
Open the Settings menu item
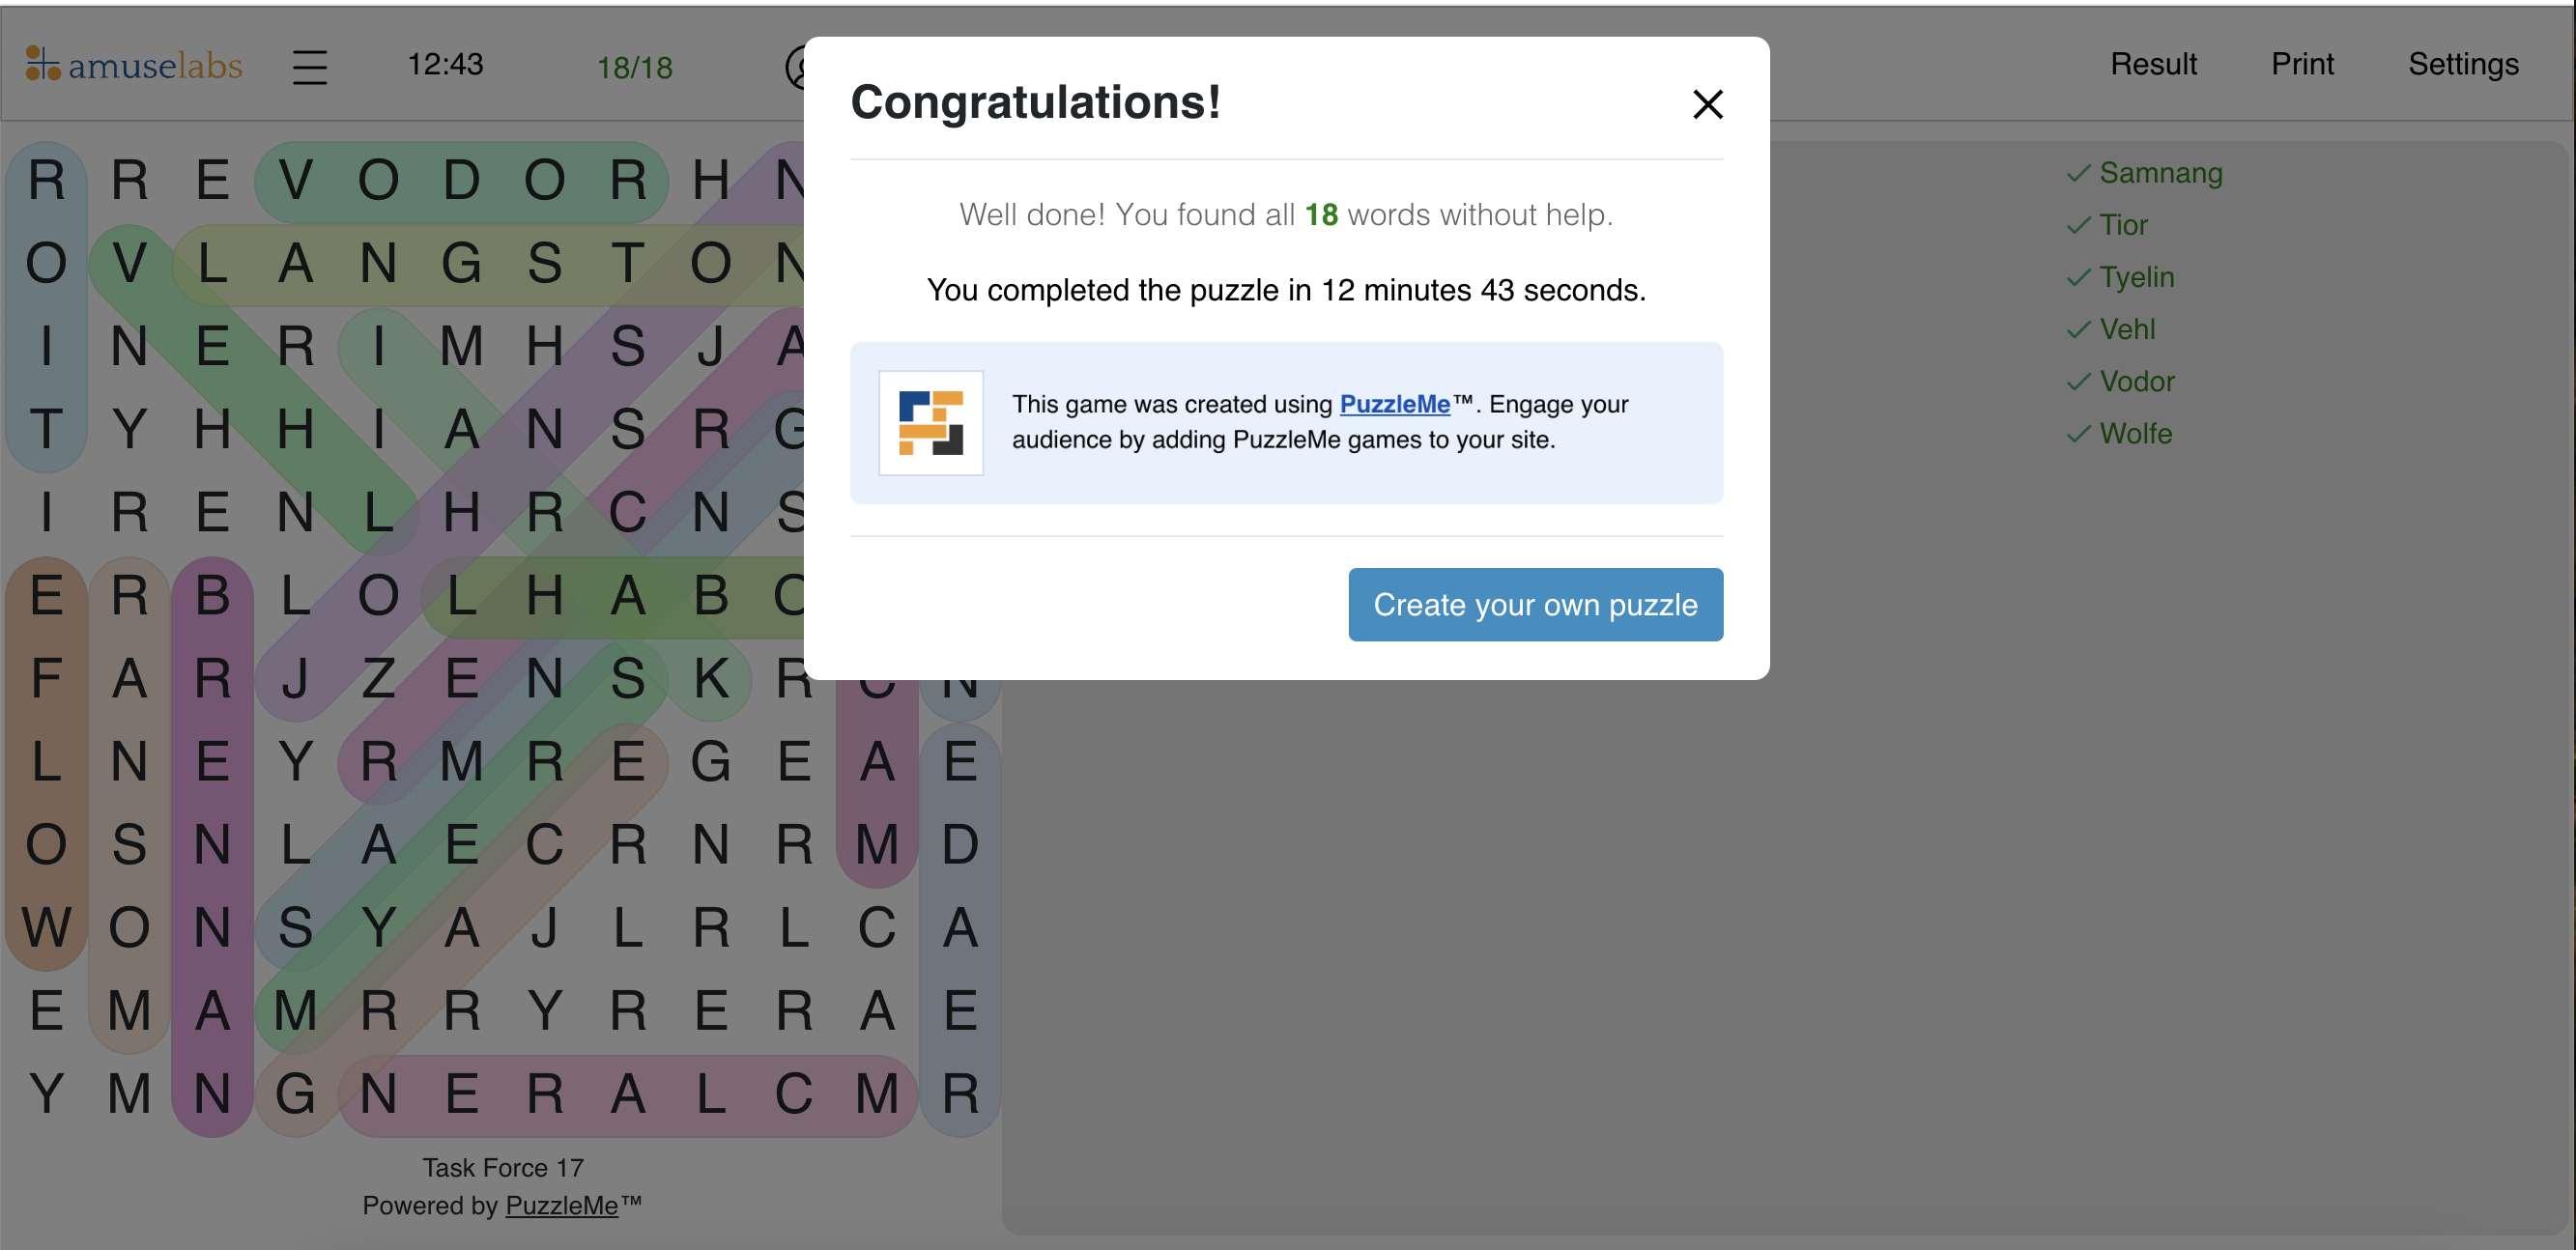click(x=2462, y=64)
